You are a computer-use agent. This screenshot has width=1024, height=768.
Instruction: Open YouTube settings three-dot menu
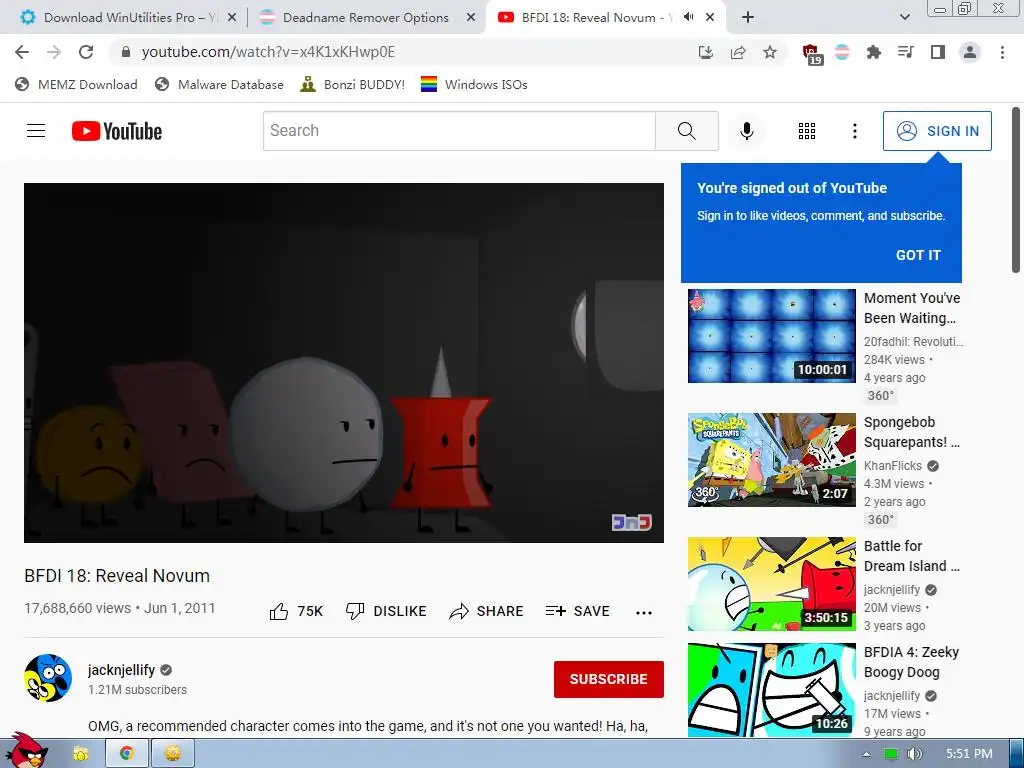coord(854,131)
